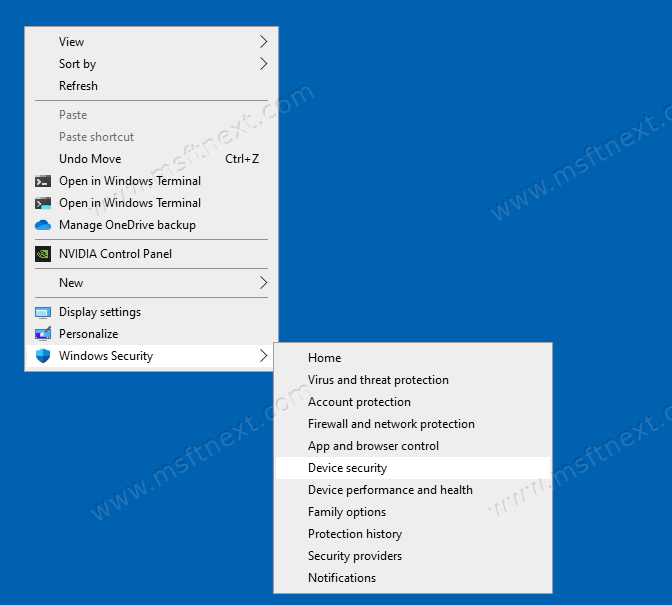Select Manage OneDrive backup

point(151,225)
